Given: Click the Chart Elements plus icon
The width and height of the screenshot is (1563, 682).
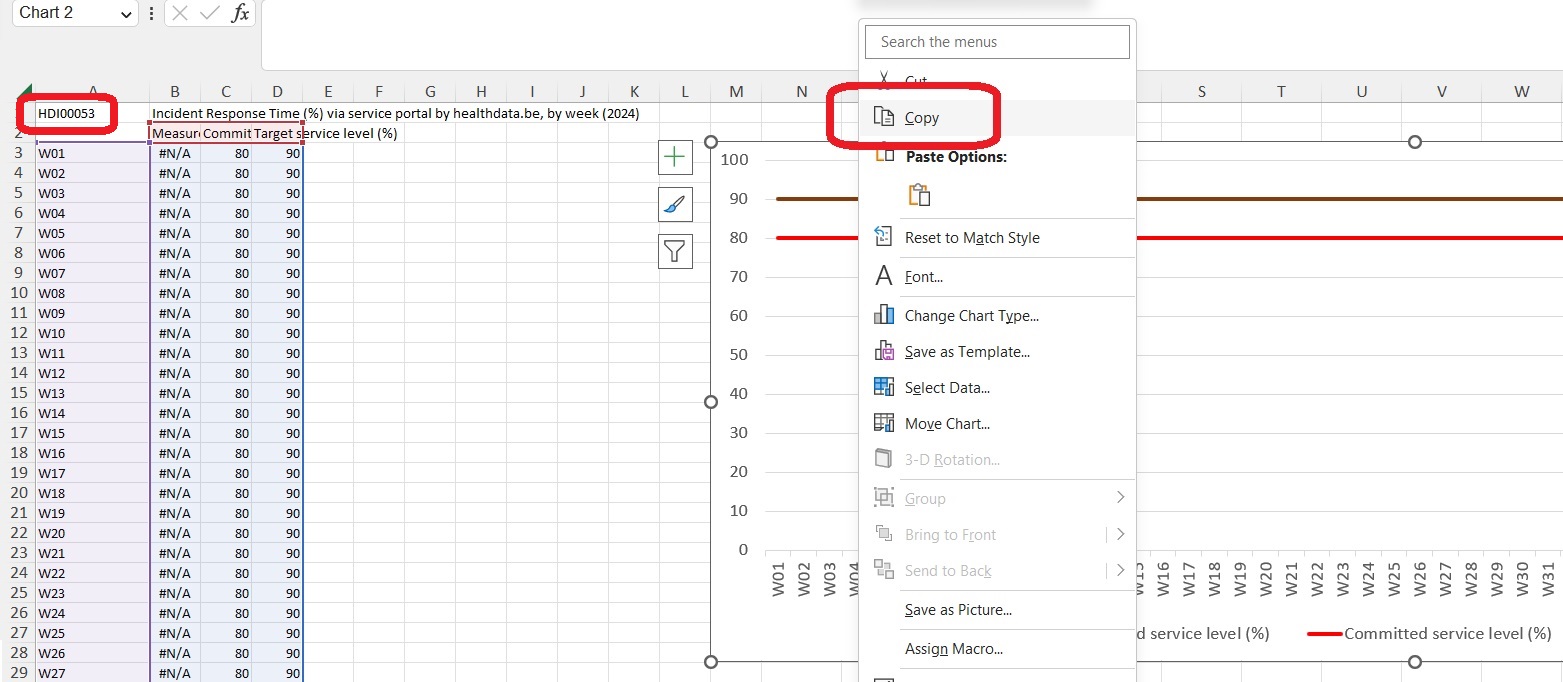Looking at the screenshot, I should (675, 157).
